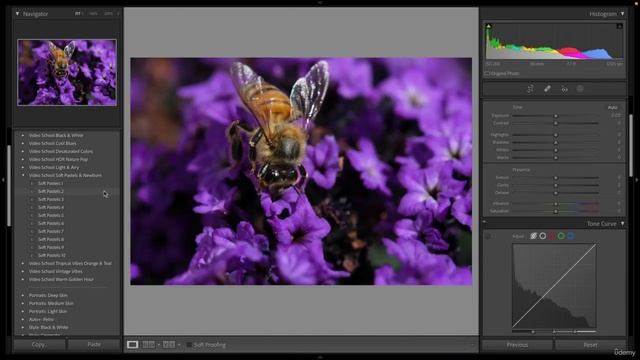
Task: Click the Navigator bee thumbnail preview
Action: [67, 73]
